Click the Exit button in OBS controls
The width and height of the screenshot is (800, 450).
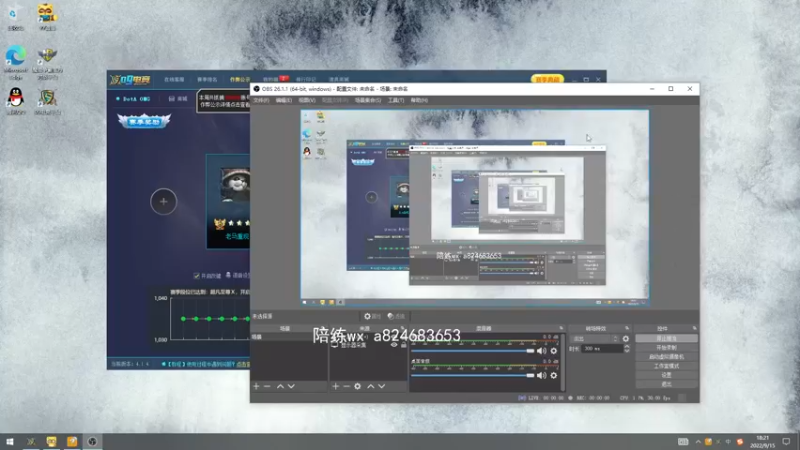(x=666, y=384)
